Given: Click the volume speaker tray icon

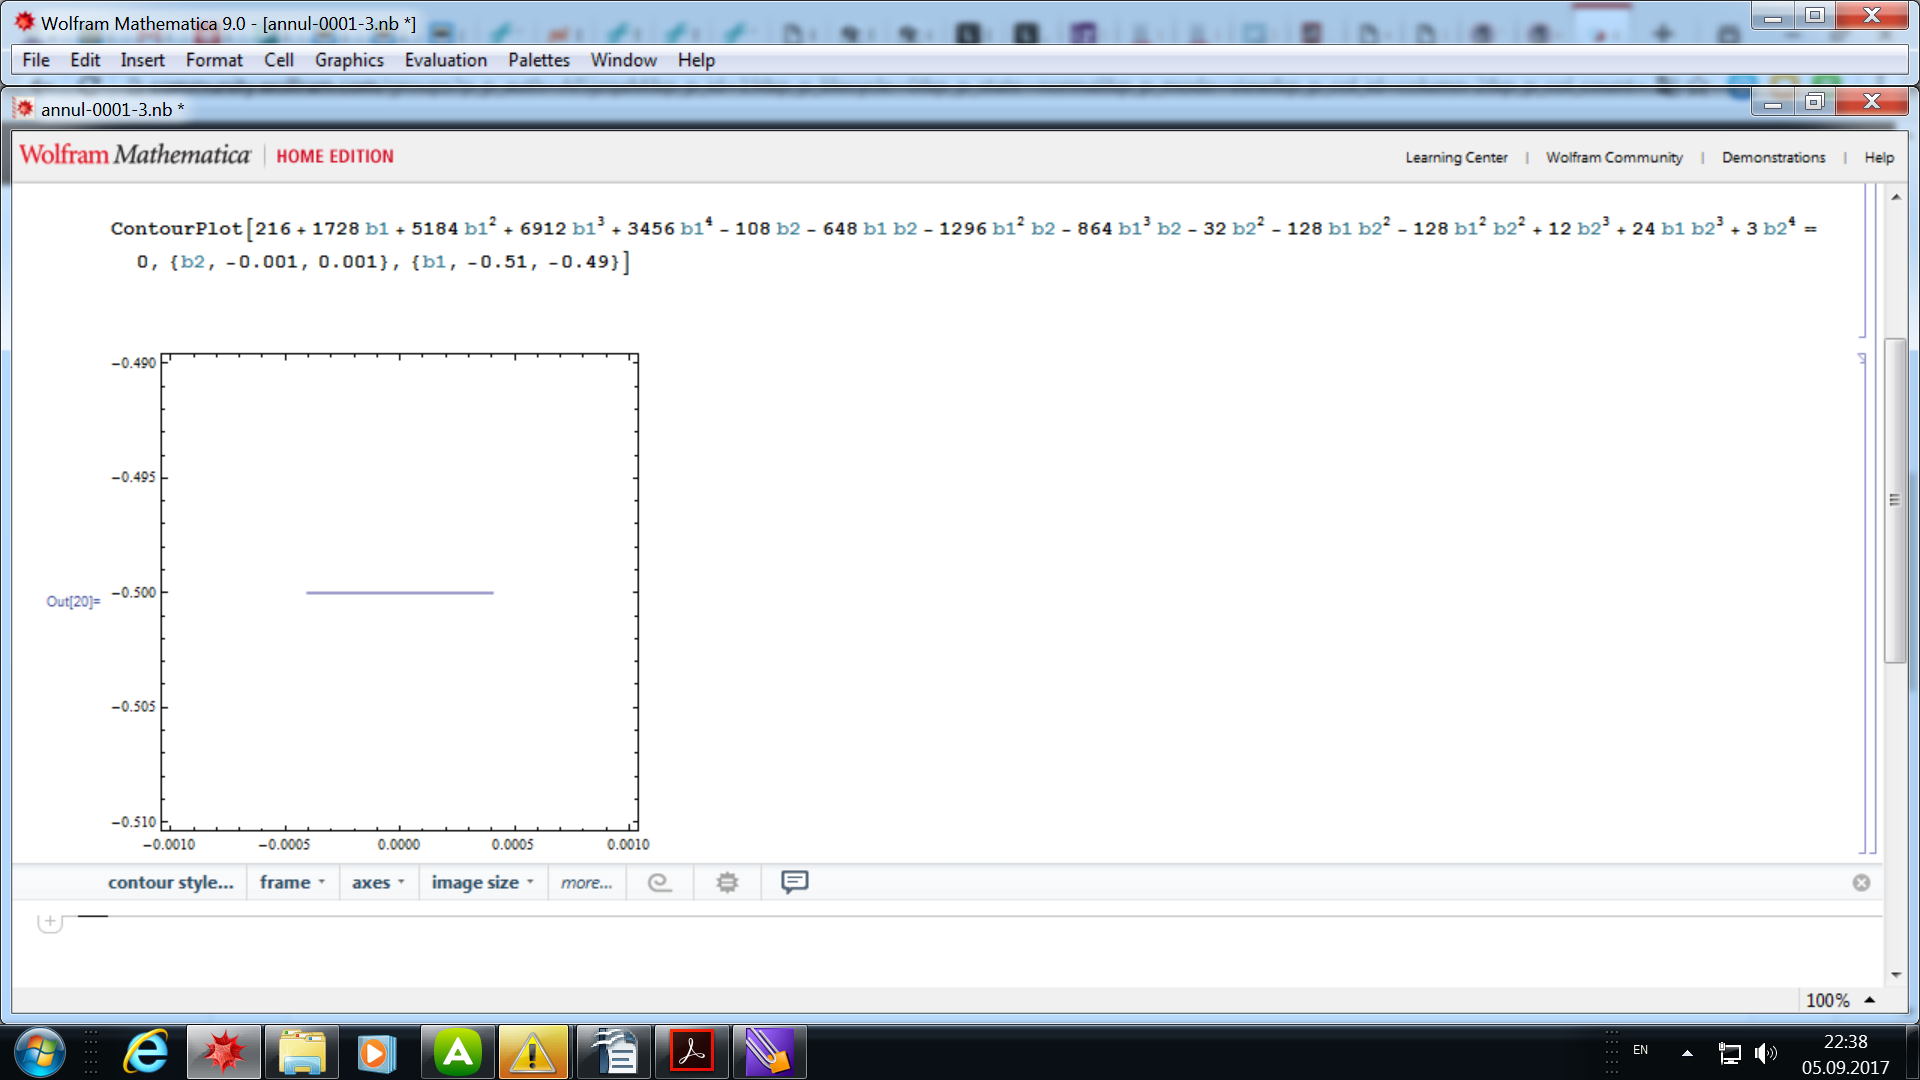Looking at the screenshot, I should tap(1766, 1053).
